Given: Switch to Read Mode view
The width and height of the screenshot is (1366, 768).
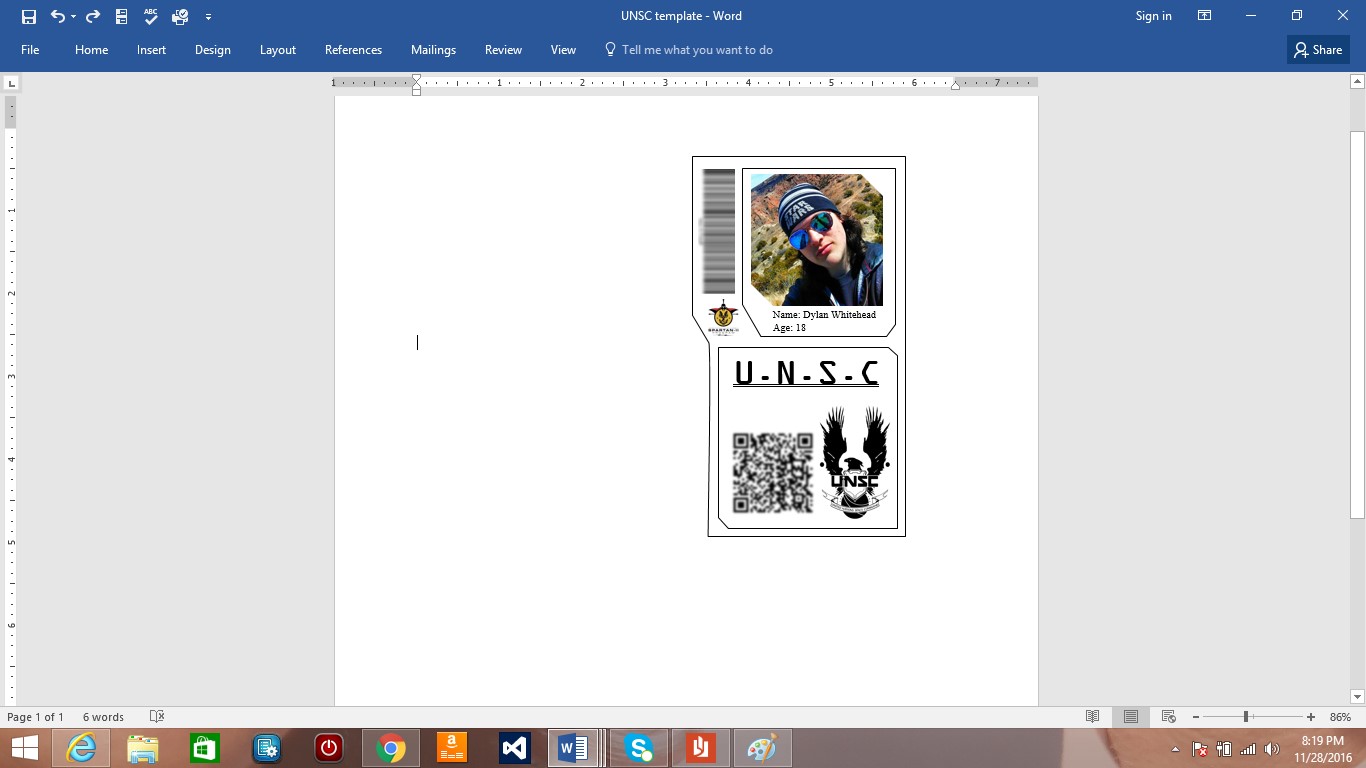Looking at the screenshot, I should click(x=1093, y=717).
